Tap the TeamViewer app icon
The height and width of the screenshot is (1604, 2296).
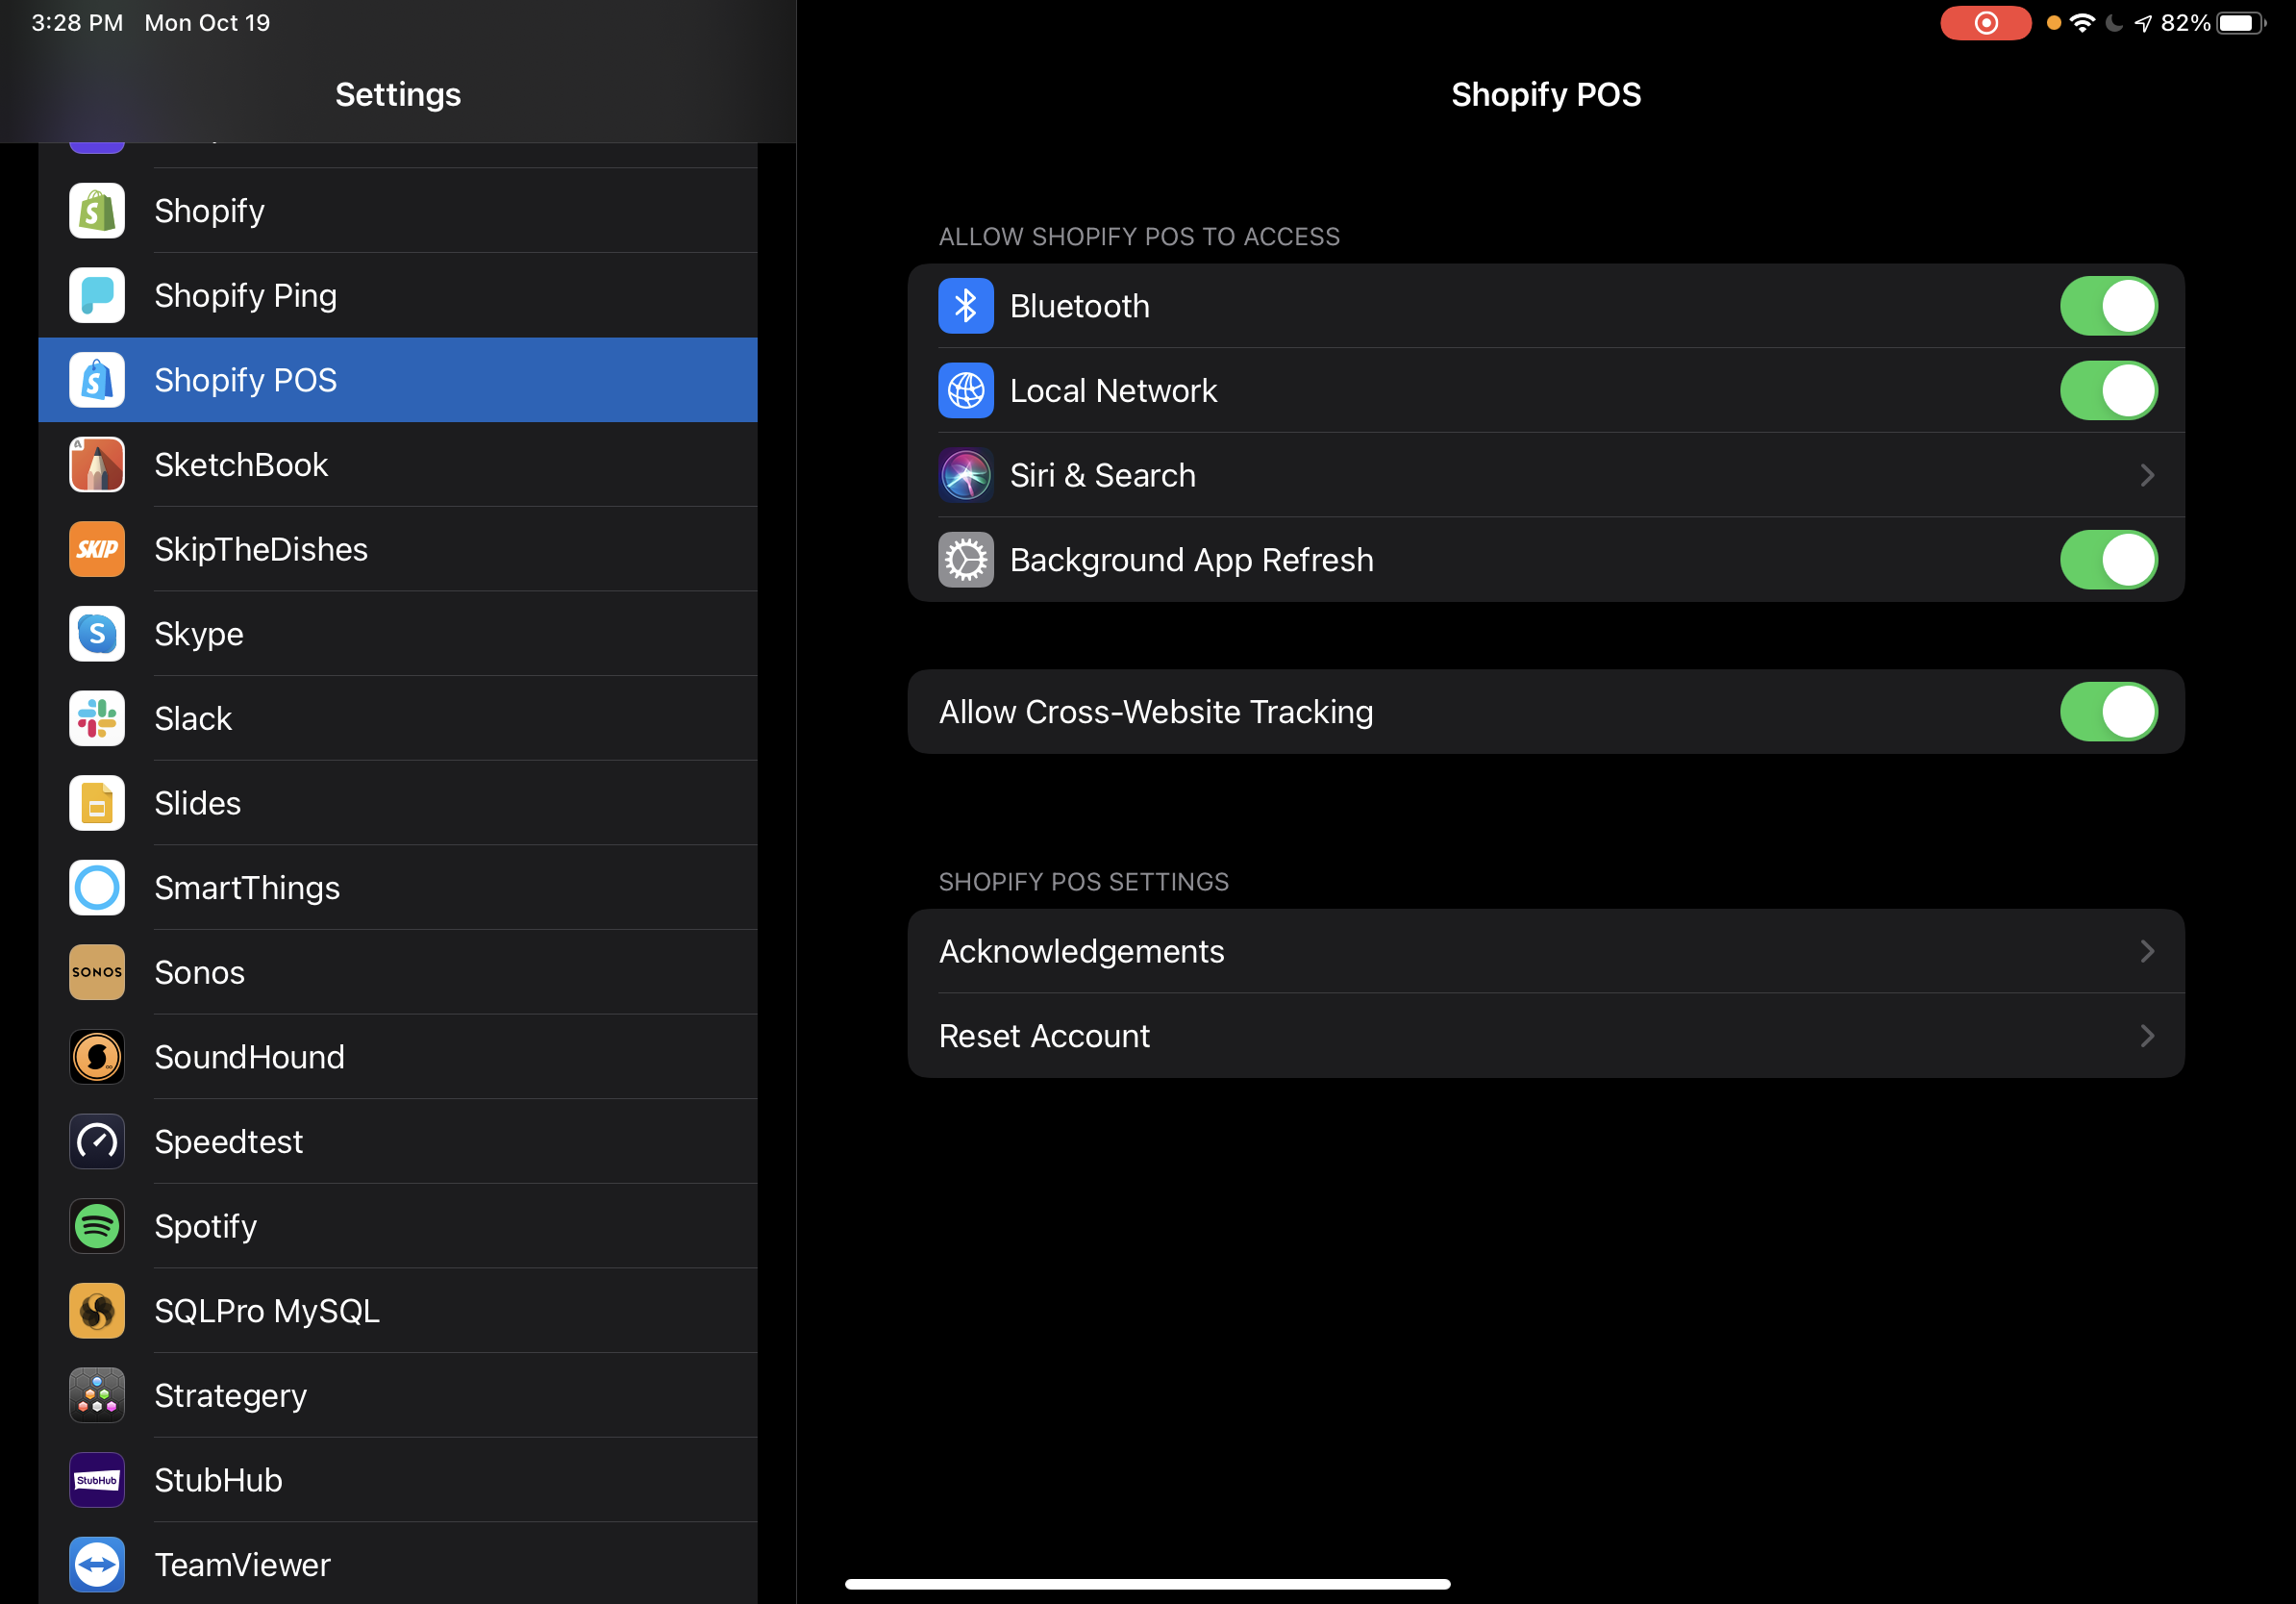pyautogui.click(x=97, y=1565)
